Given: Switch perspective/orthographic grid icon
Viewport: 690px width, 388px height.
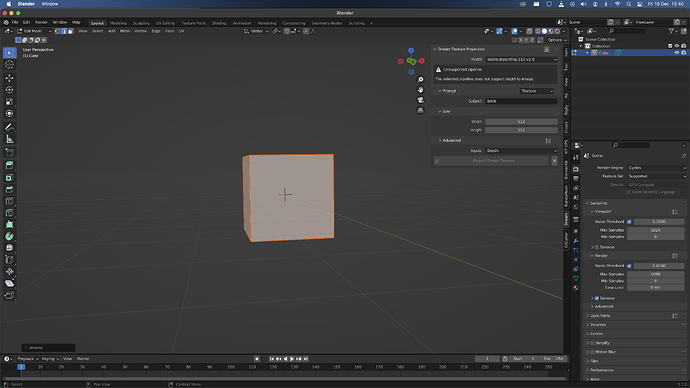Looking at the screenshot, I should (x=420, y=110).
